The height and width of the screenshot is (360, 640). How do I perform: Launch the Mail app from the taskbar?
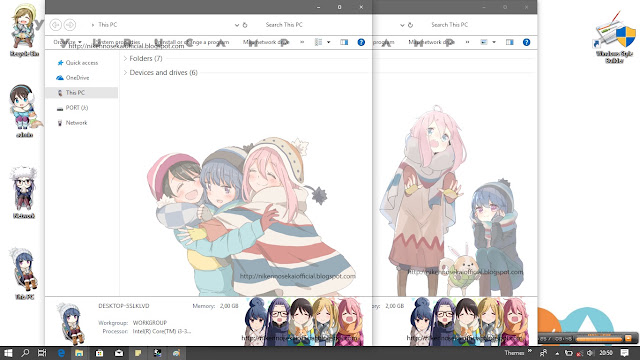click(119, 353)
